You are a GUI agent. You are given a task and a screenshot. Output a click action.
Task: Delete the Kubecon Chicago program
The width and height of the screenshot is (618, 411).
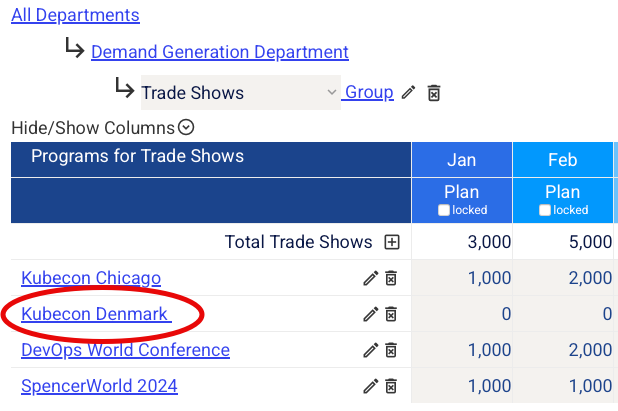click(391, 278)
